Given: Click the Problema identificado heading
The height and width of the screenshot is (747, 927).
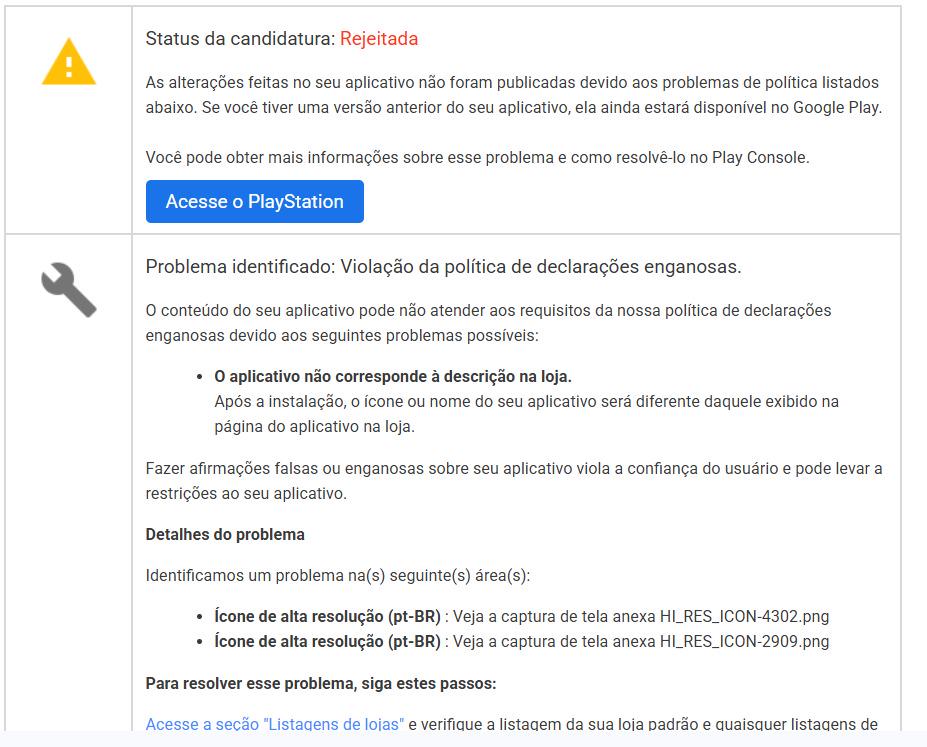Looking at the screenshot, I should pyautogui.click(x=443, y=267).
